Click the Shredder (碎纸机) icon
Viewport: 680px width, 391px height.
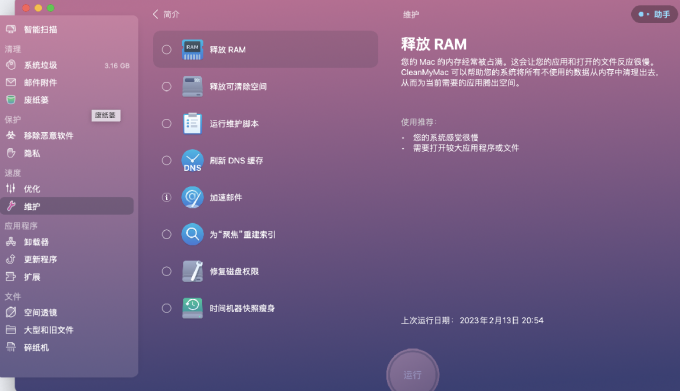click(x=11, y=347)
